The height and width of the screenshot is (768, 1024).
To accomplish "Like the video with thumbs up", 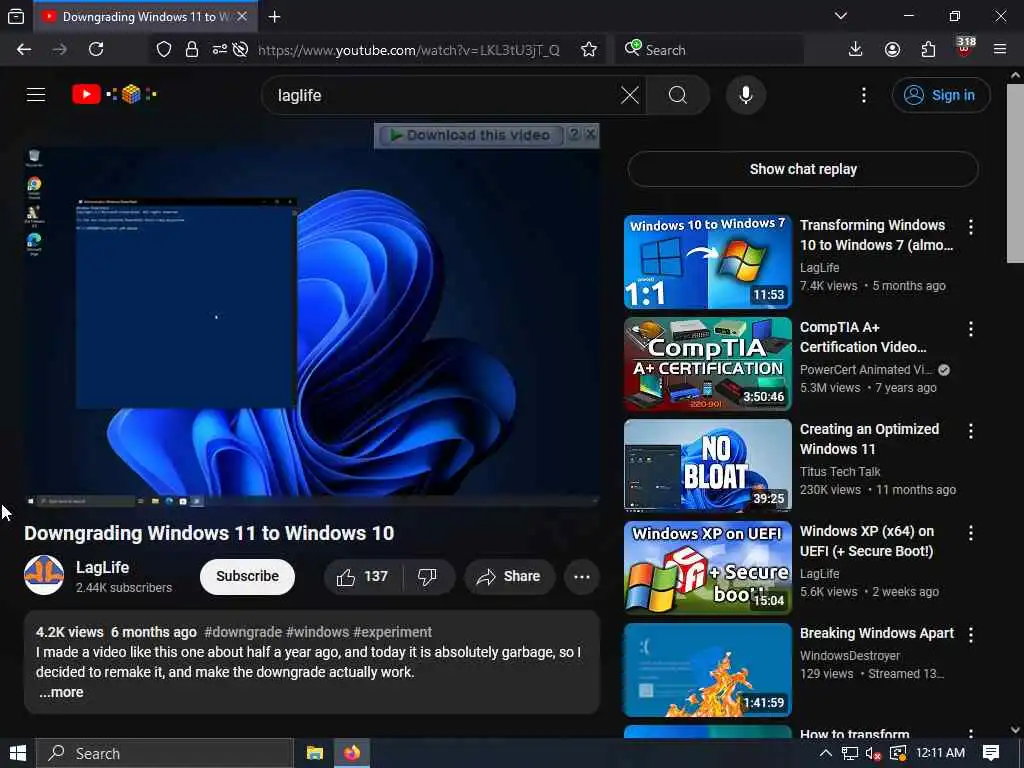I will click(x=362, y=577).
